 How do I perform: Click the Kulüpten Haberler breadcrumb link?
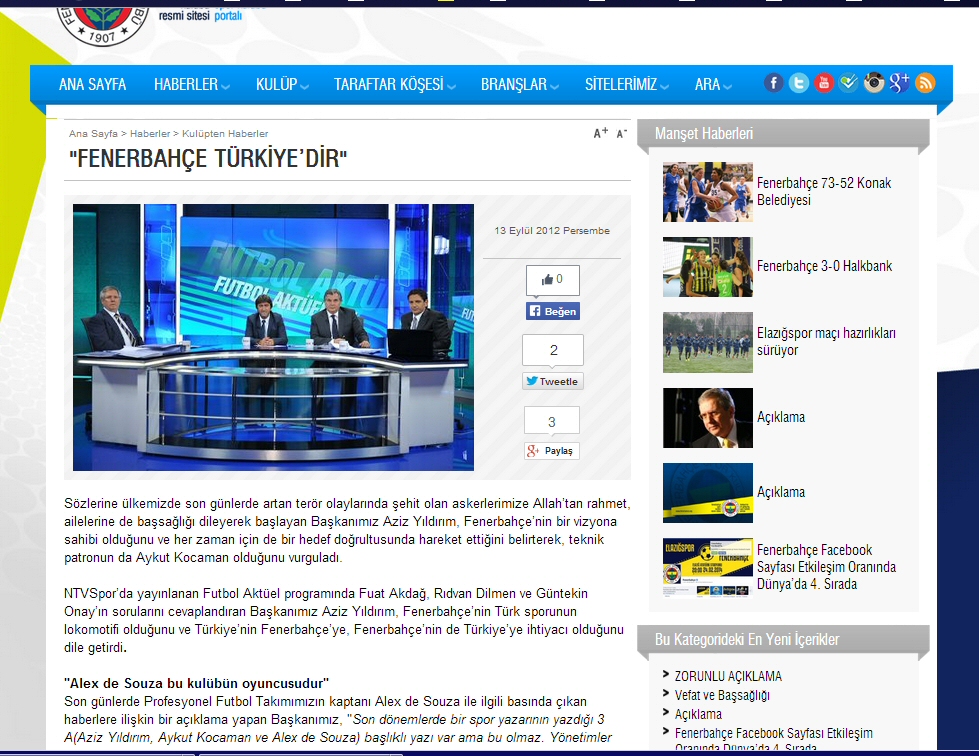click(225, 133)
